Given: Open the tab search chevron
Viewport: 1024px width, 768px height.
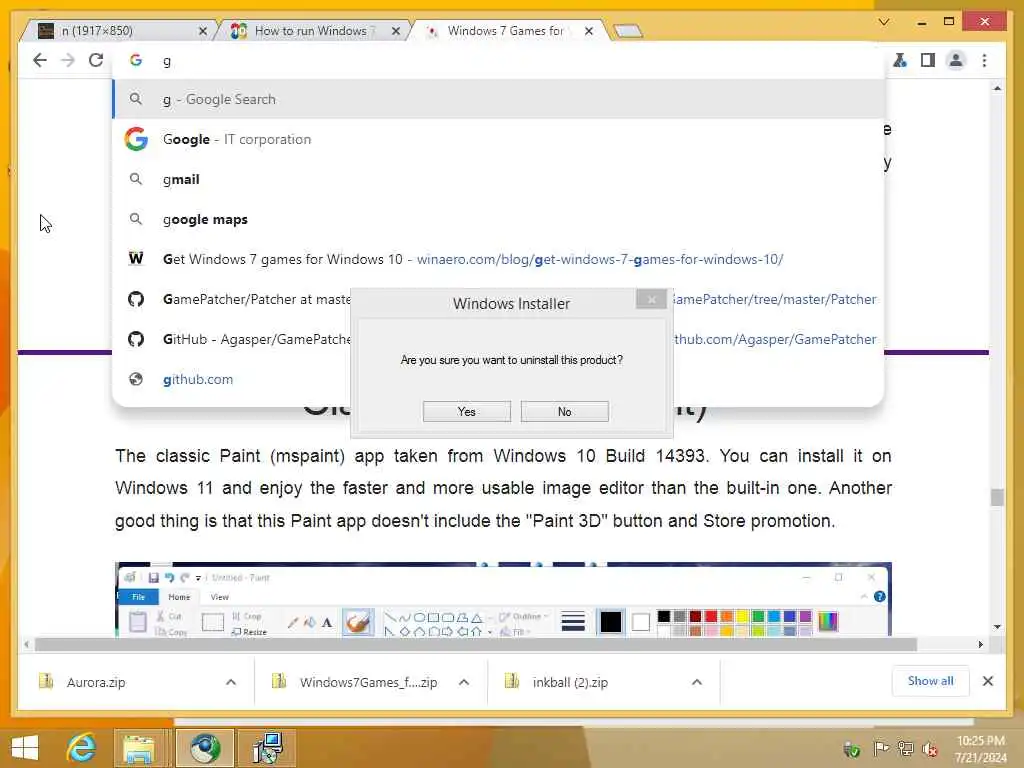Looking at the screenshot, I should point(884,22).
